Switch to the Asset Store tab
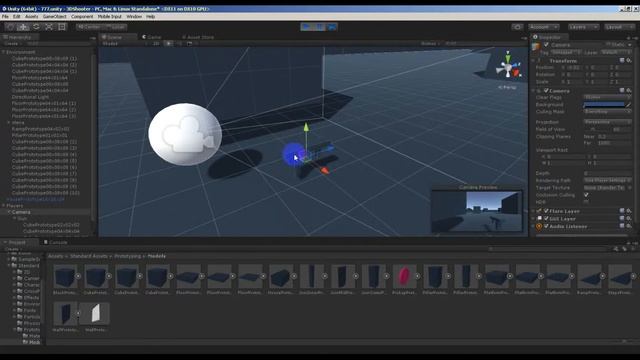The image size is (640, 360). click(x=198, y=37)
